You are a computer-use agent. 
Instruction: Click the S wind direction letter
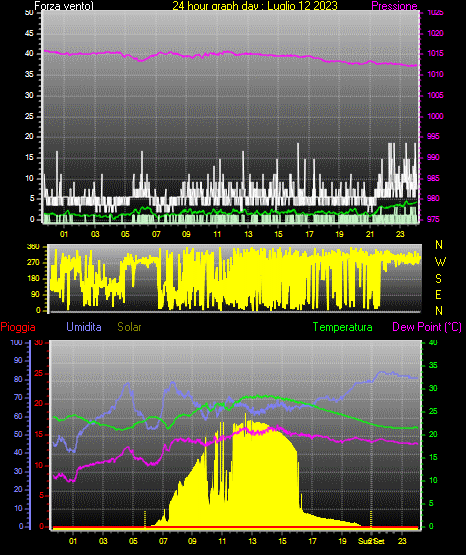[x=438, y=279]
